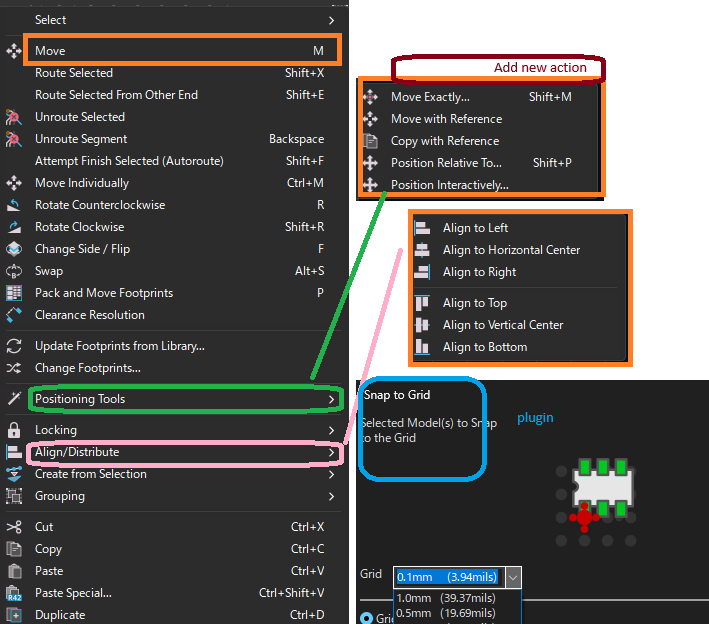Click the plugin link text
This screenshot has width=709, height=624.
tap(535, 418)
